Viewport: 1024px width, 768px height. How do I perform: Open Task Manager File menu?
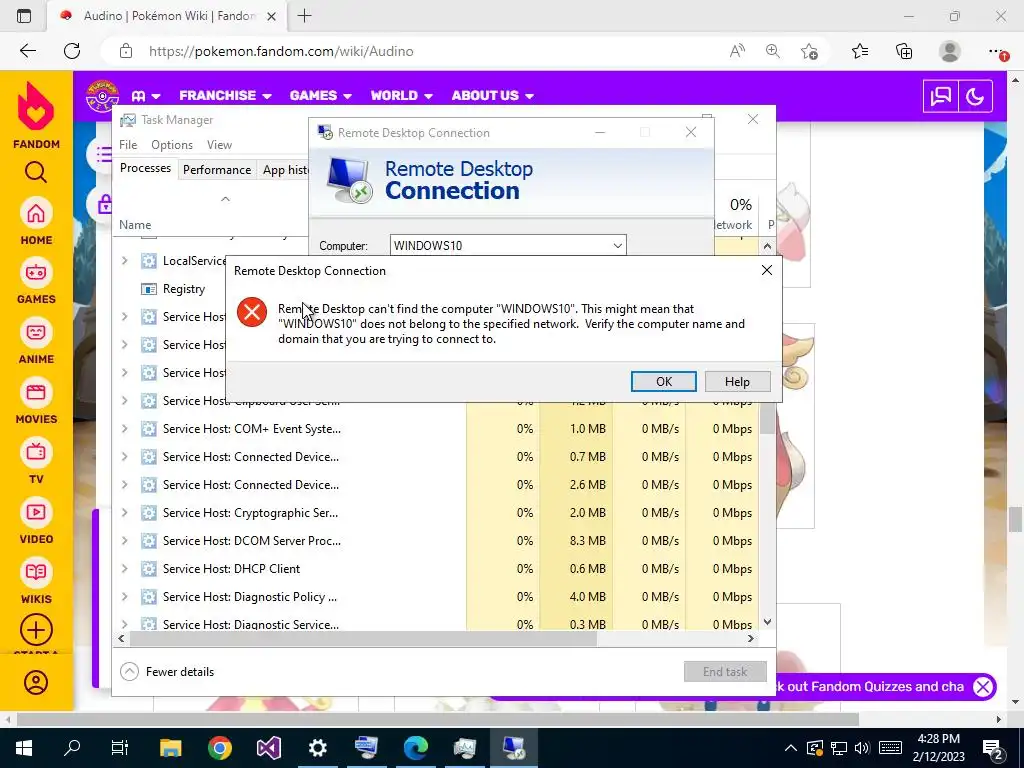point(128,145)
